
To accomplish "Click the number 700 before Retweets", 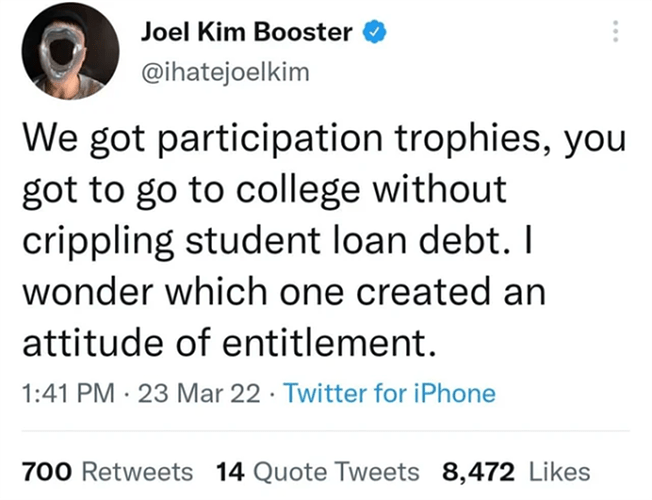I will (47, 472).
